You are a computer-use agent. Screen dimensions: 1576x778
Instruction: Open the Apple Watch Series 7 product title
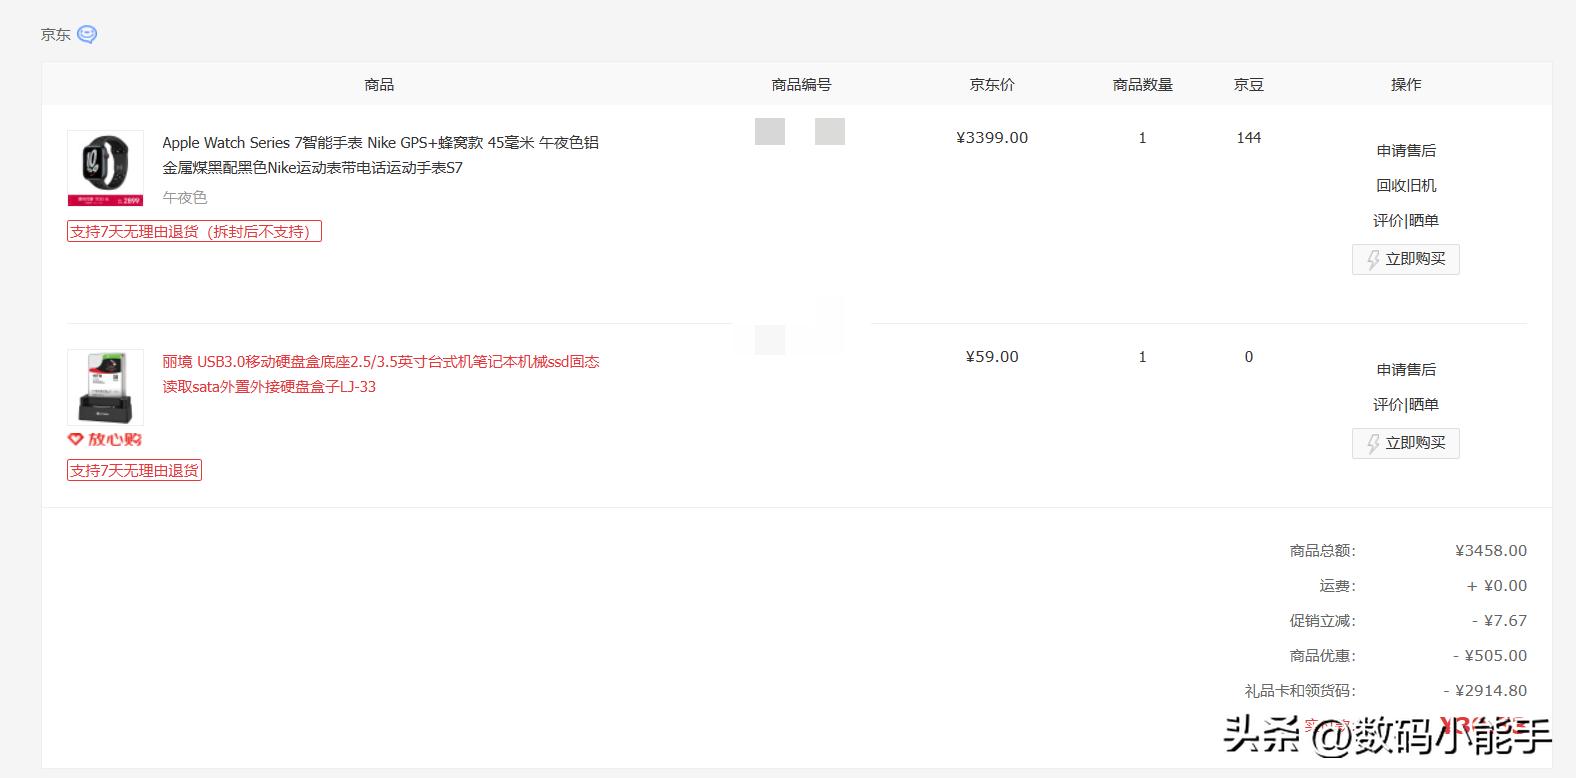[380, 155]
